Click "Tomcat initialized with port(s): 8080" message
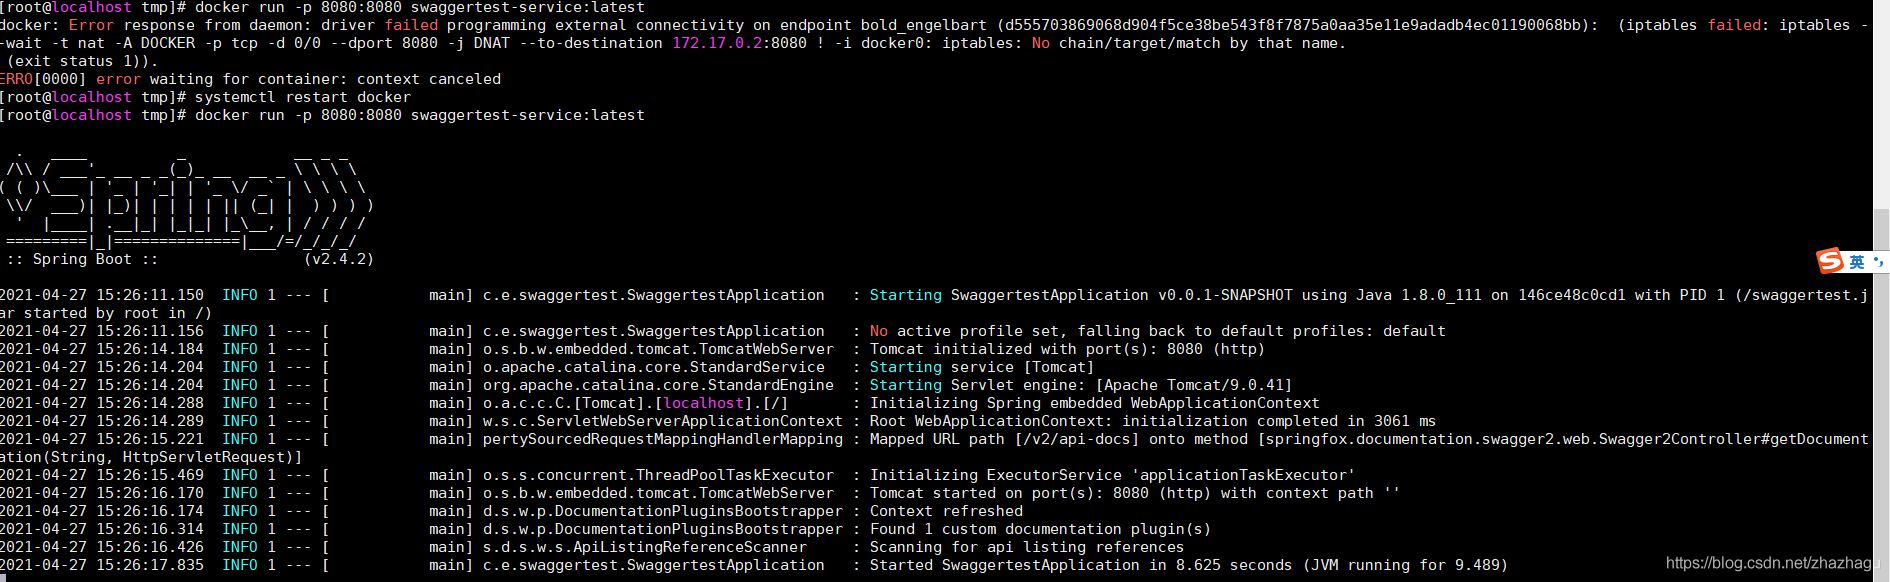The image size is (1890, 582). [x=1067, y=349]
